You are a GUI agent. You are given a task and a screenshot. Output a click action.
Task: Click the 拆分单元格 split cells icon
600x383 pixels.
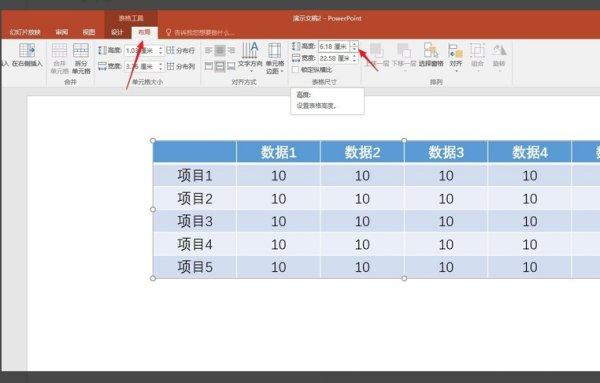point(81,58)
